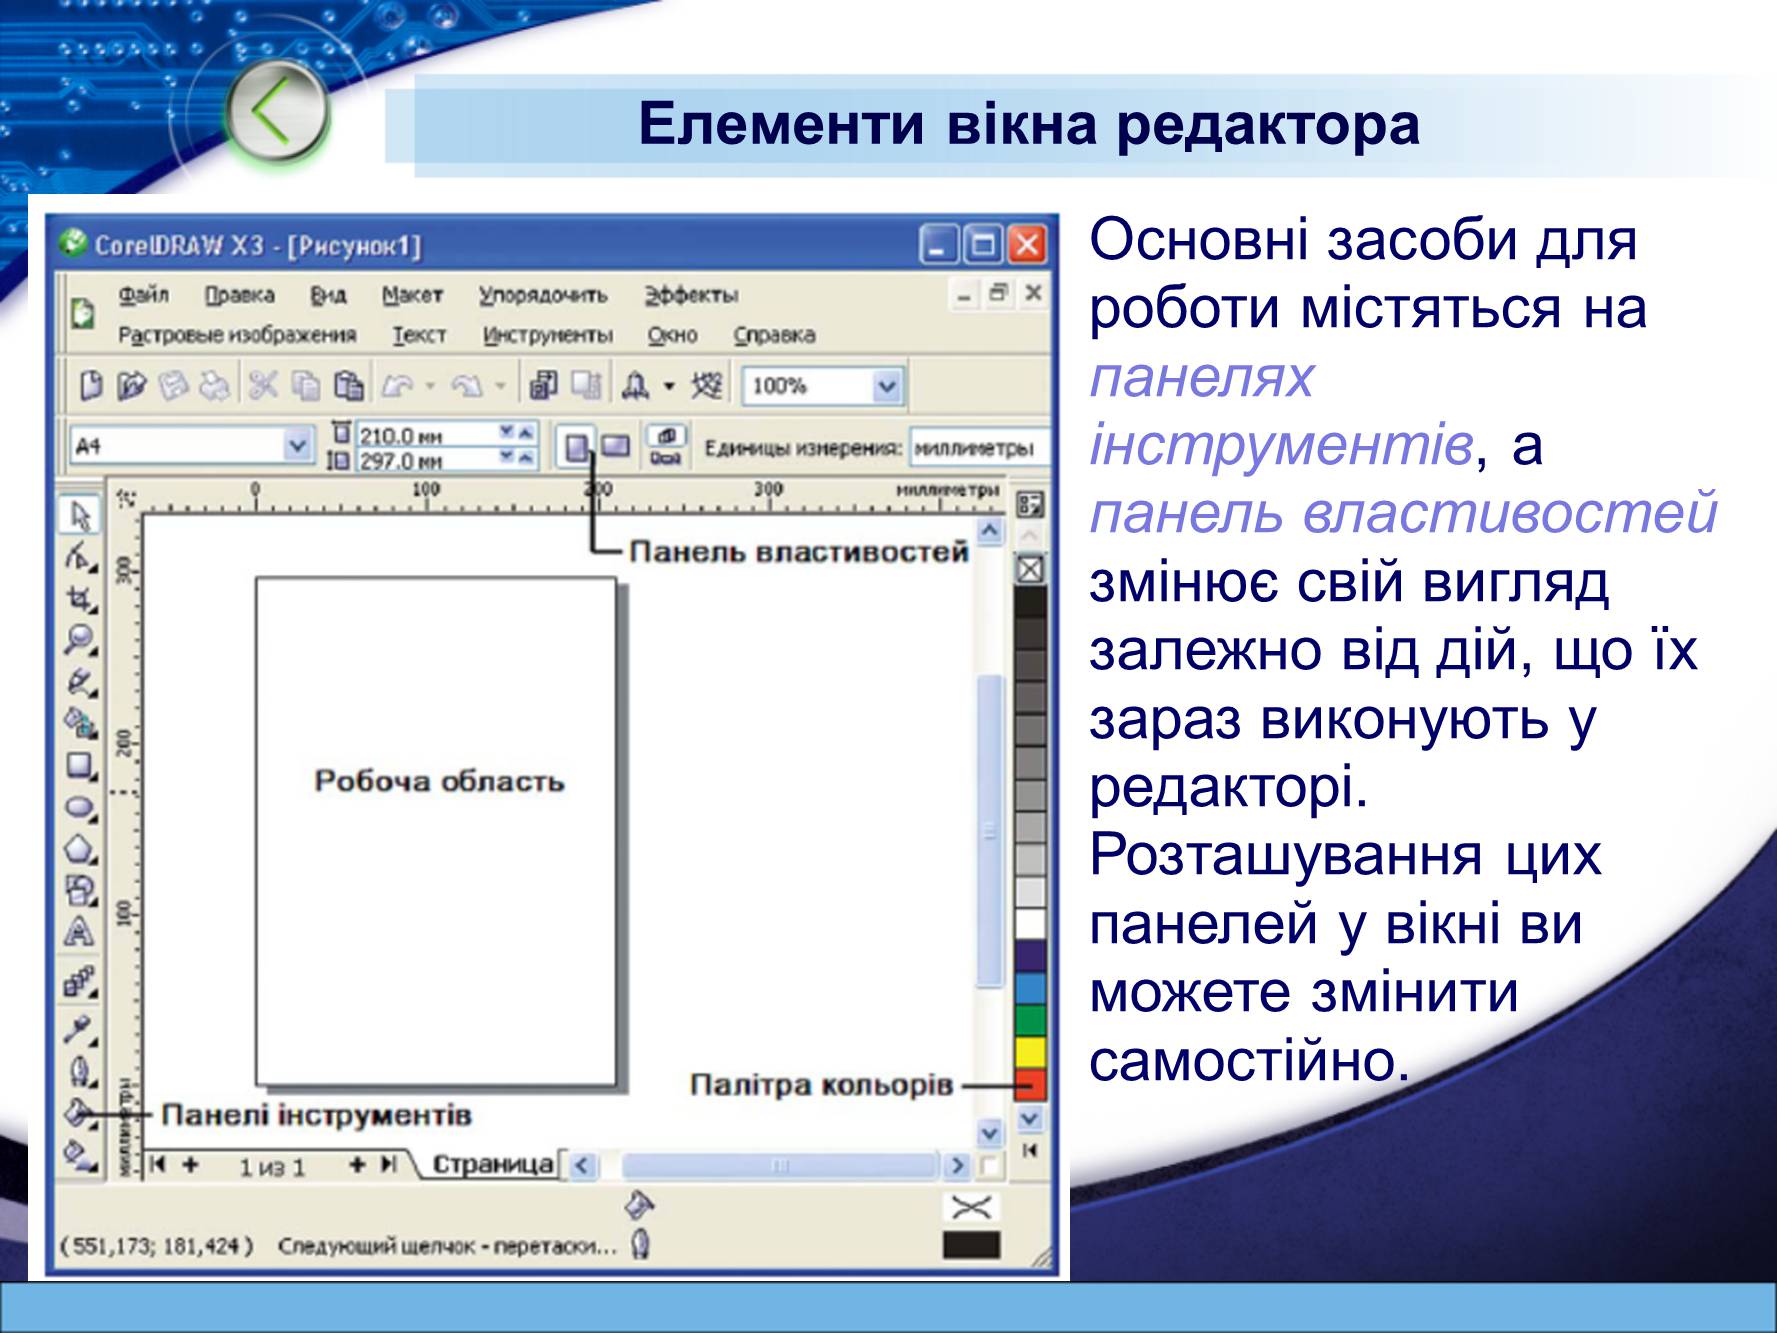1777x1333 pixels.
Task: Select the Smart Fill tool
Action: tap(80, 723)
